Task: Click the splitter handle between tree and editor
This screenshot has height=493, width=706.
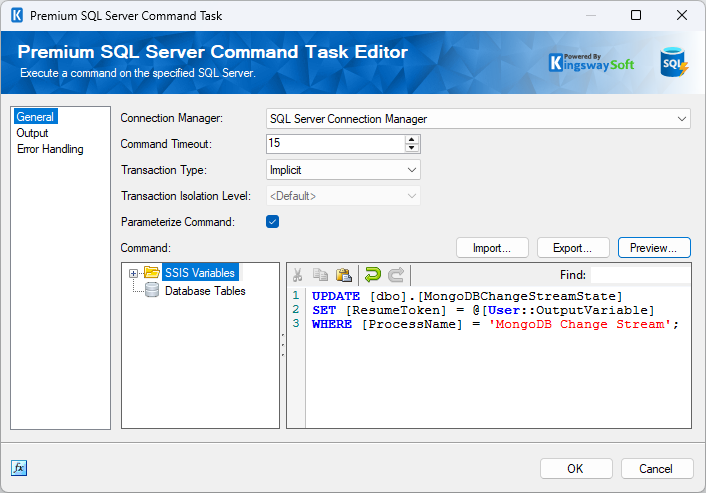Action: tap(283, 345)
